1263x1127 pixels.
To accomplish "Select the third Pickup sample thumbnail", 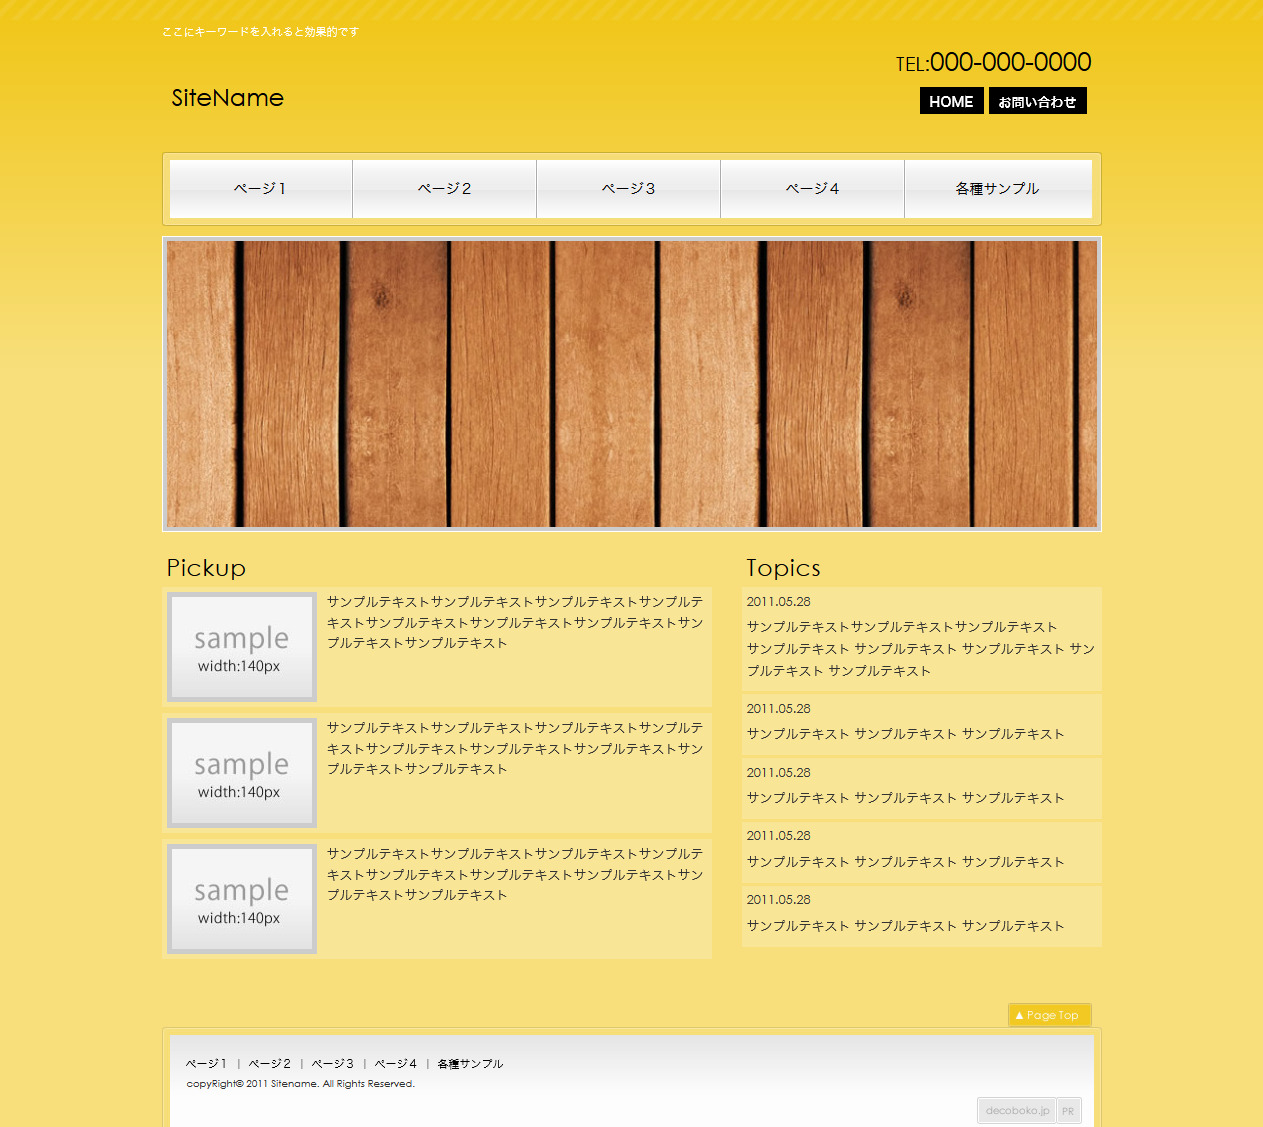I will tap(242, 899).
